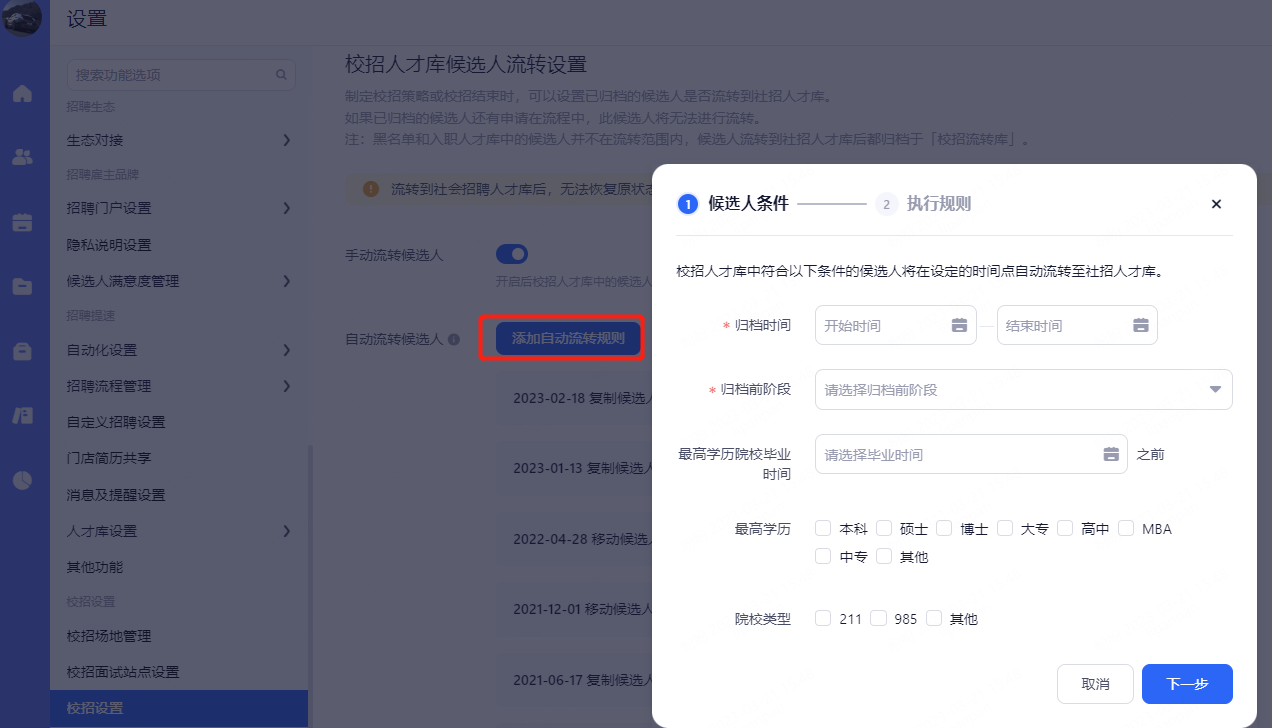Expand 招聘流程管理 in settings menu

(x=180, y=386)
